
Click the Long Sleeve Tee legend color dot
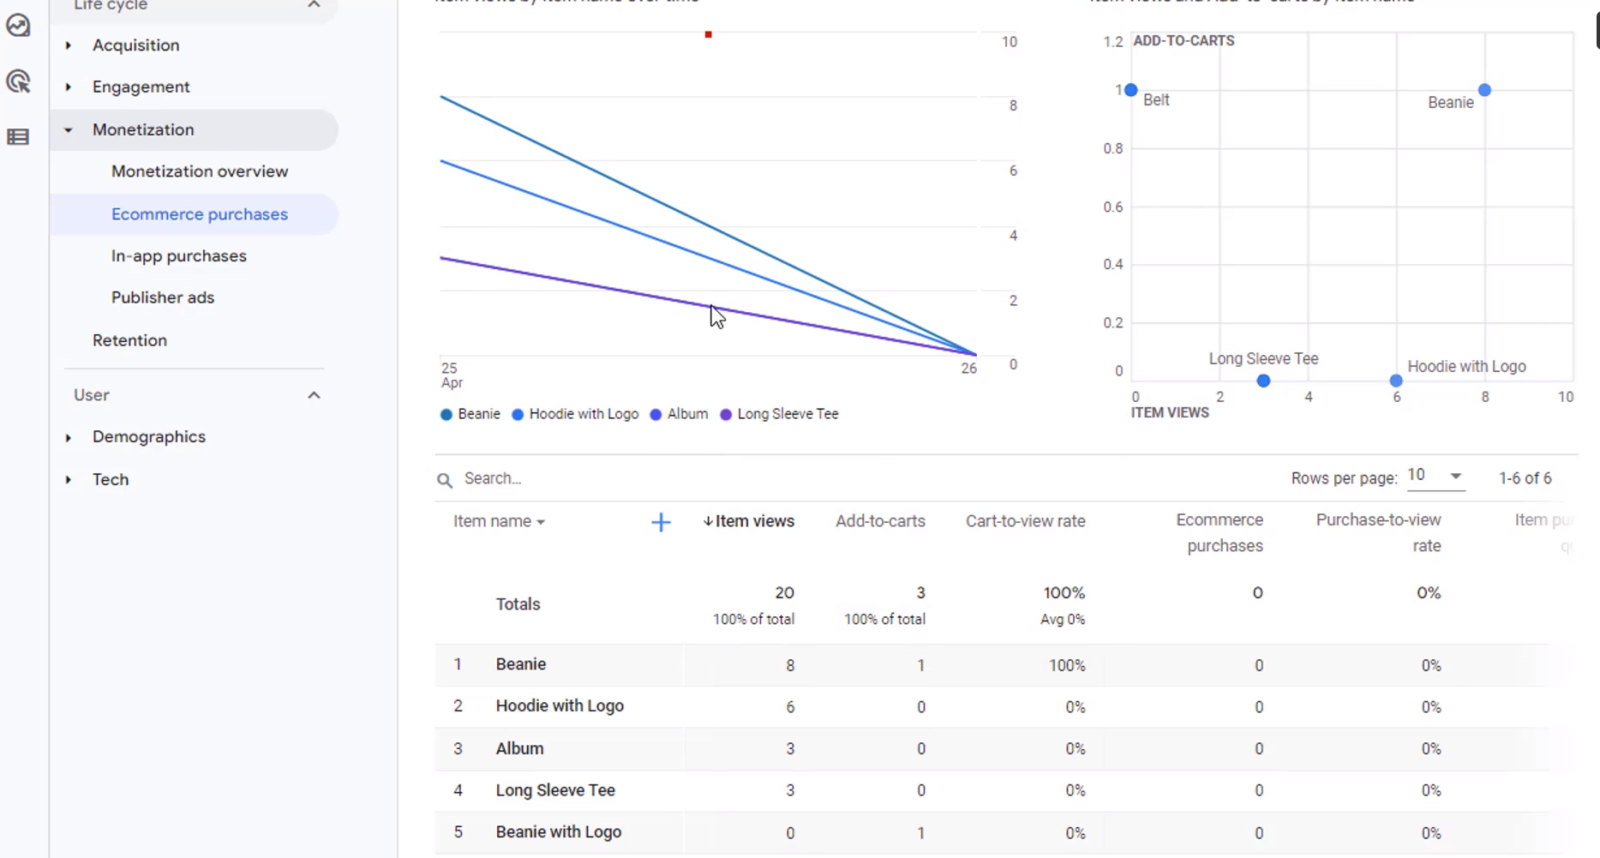726,414
